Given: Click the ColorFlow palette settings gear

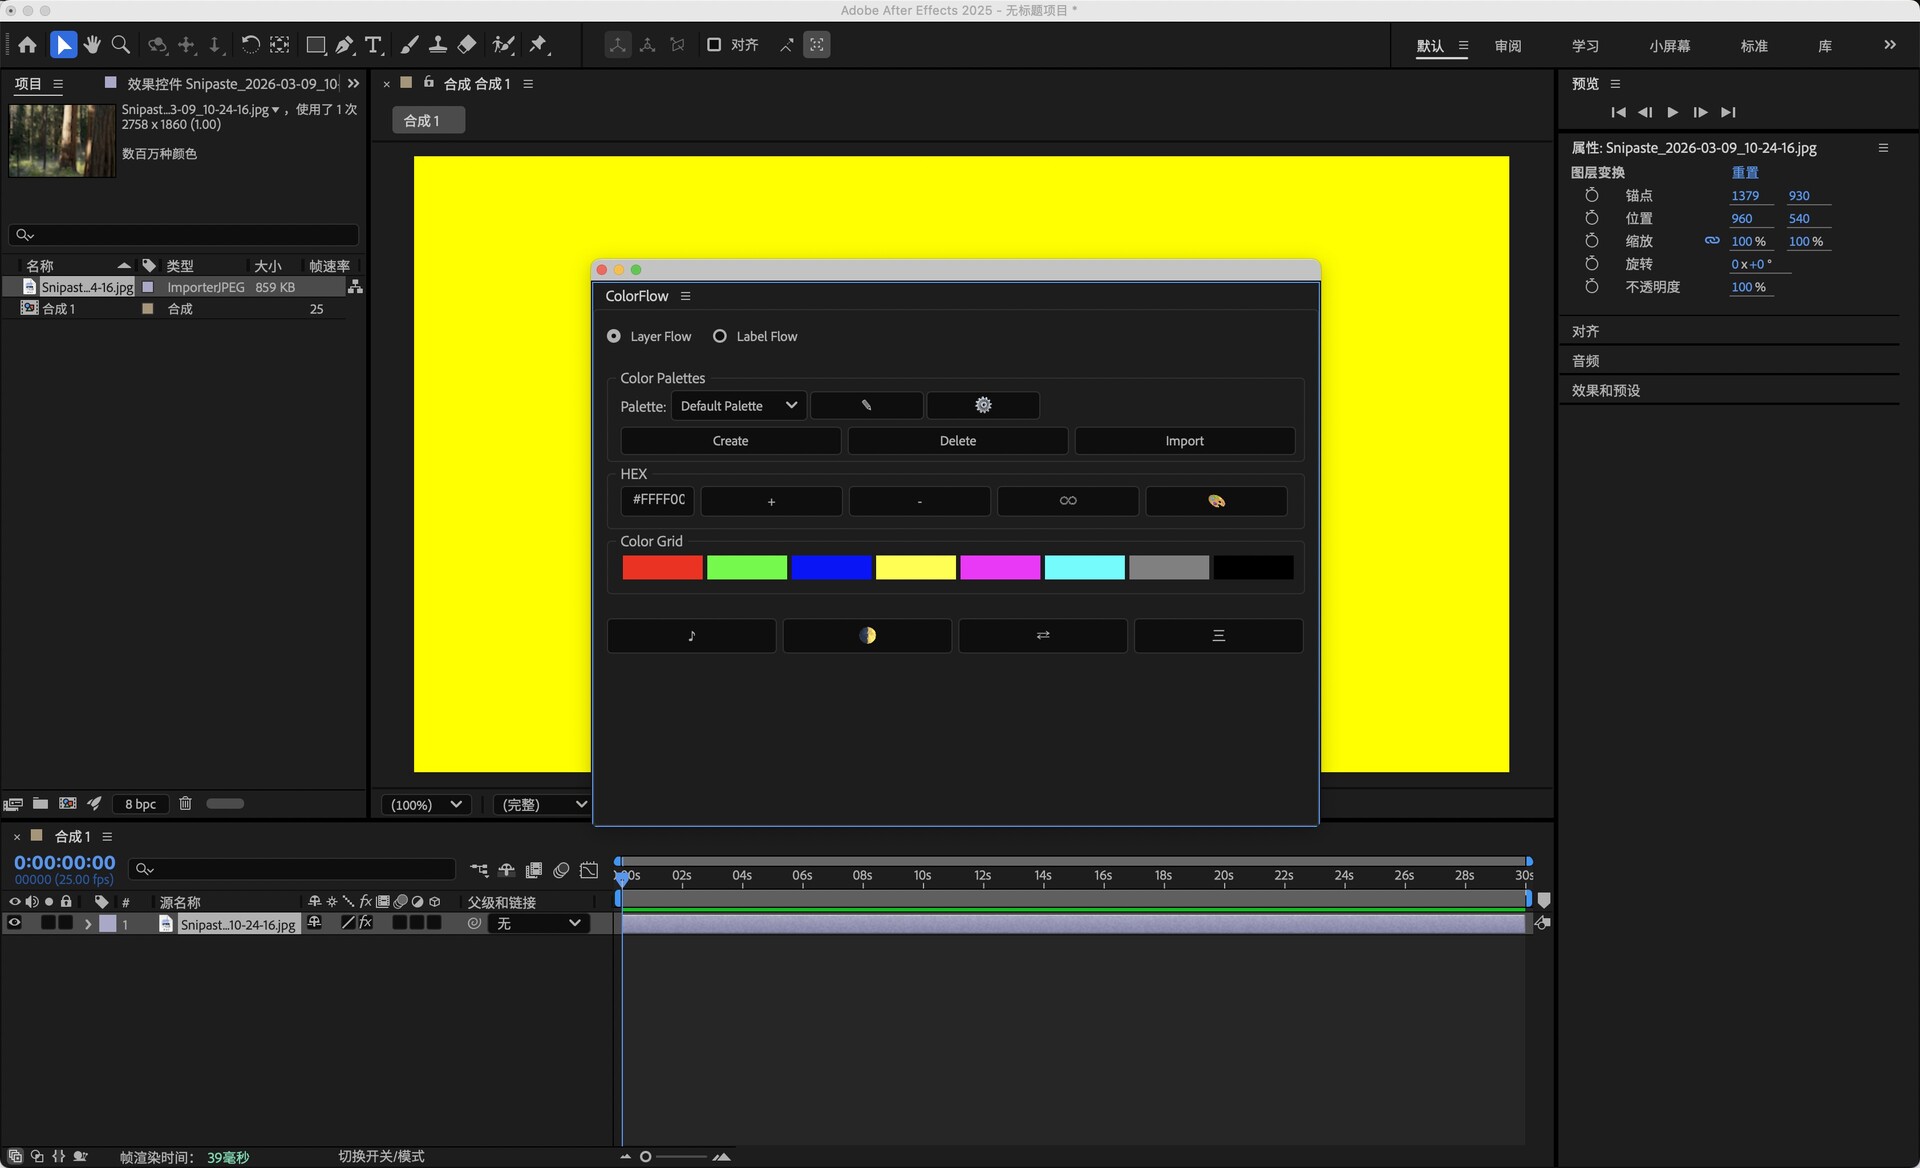Looking at the screenshot, I should point(983,405).
